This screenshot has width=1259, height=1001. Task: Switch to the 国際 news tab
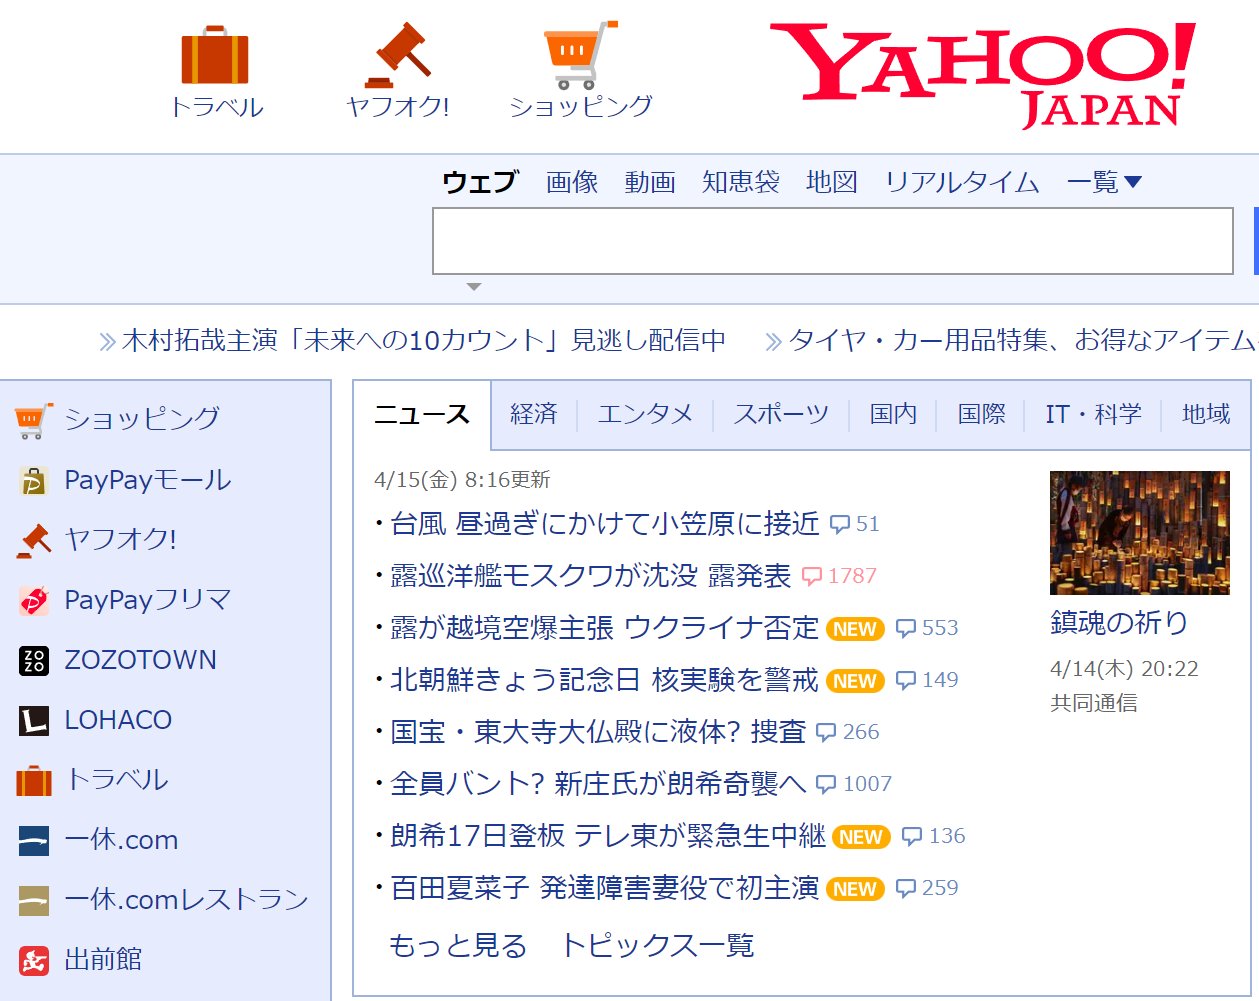(981, 414)
